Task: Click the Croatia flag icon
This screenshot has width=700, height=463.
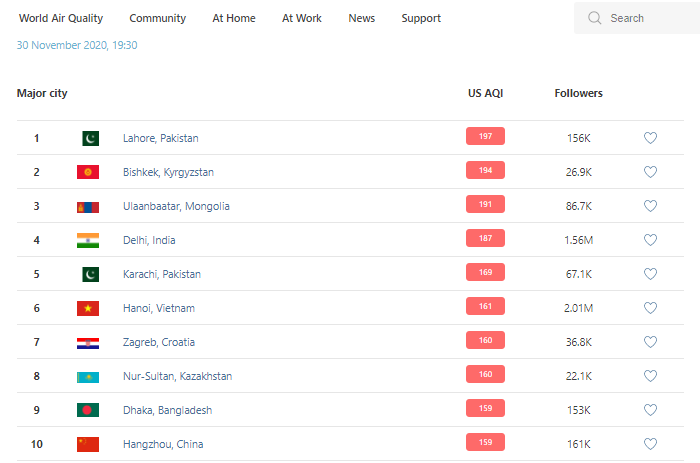Action: pyautogui.click(x=88, y=342)
